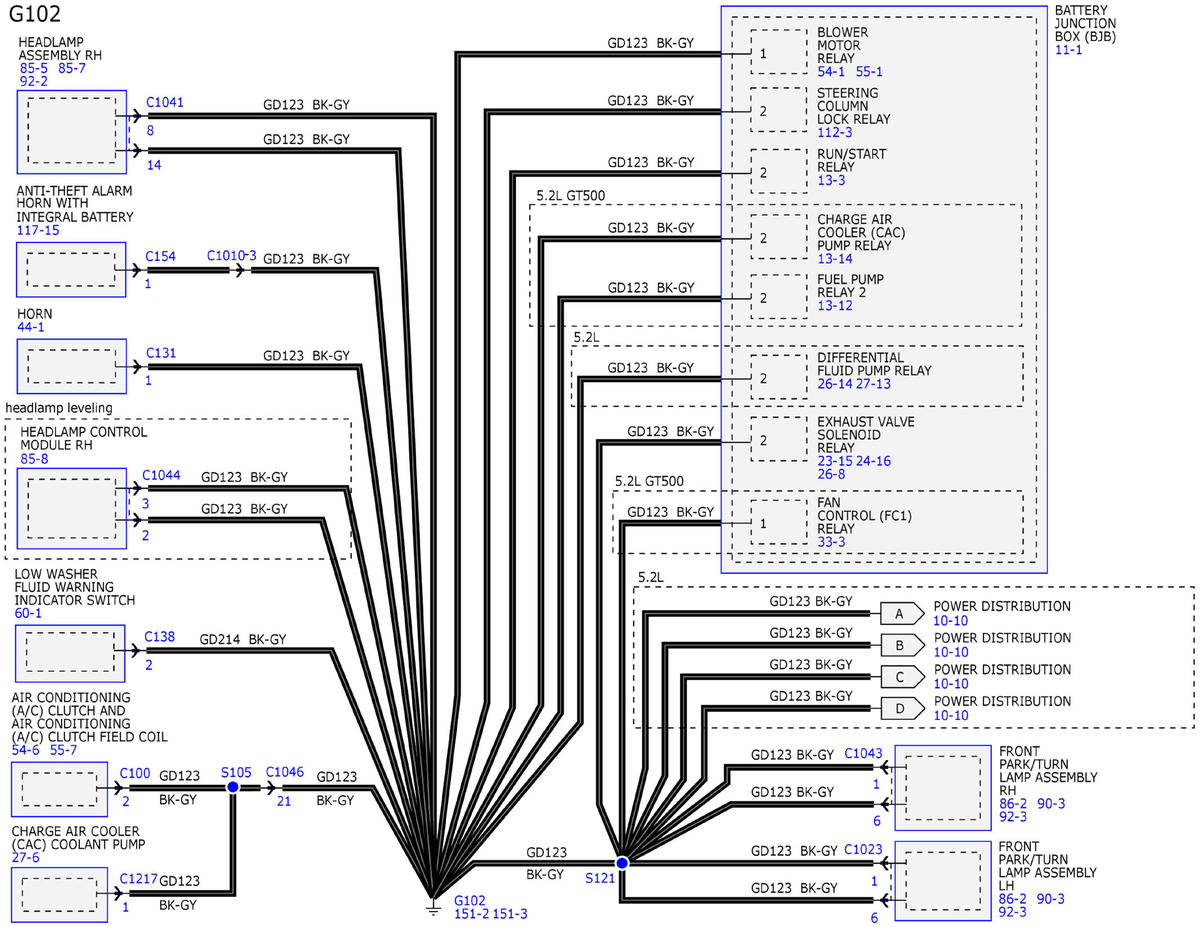Open the C138 washer fluid switch connector
Viewport: 1200px width, 927px height.
pyautogui.click(x=160, y=635)
